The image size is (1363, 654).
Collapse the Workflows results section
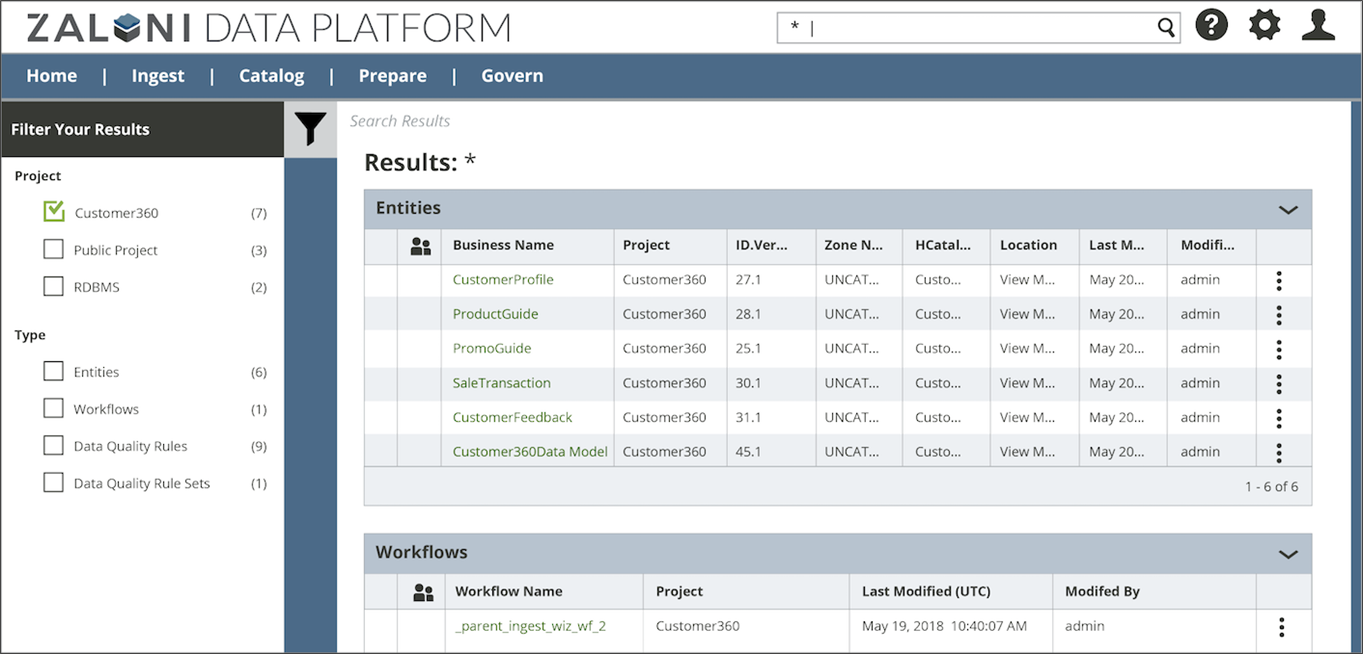[x=1288, y=554]
